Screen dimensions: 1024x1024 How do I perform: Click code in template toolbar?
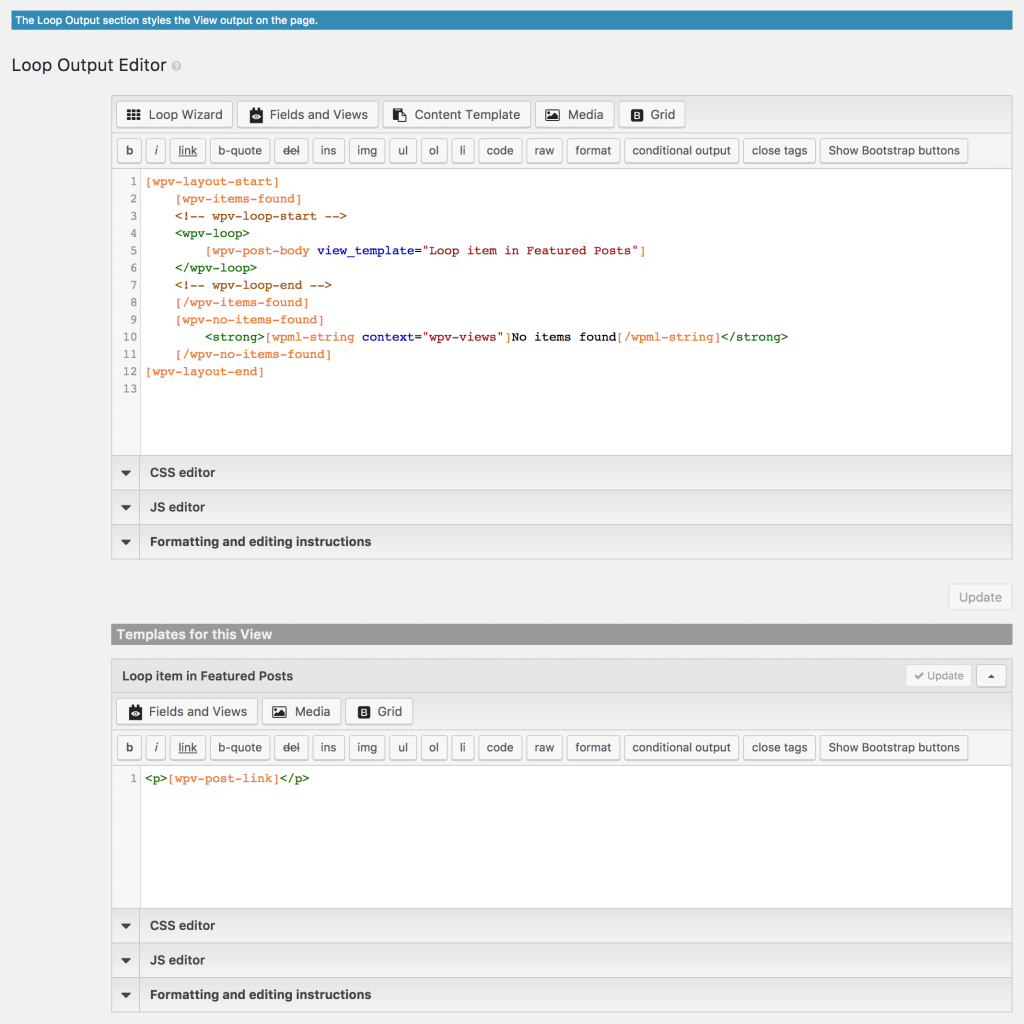pyautogui.click(x=500, y=748)
